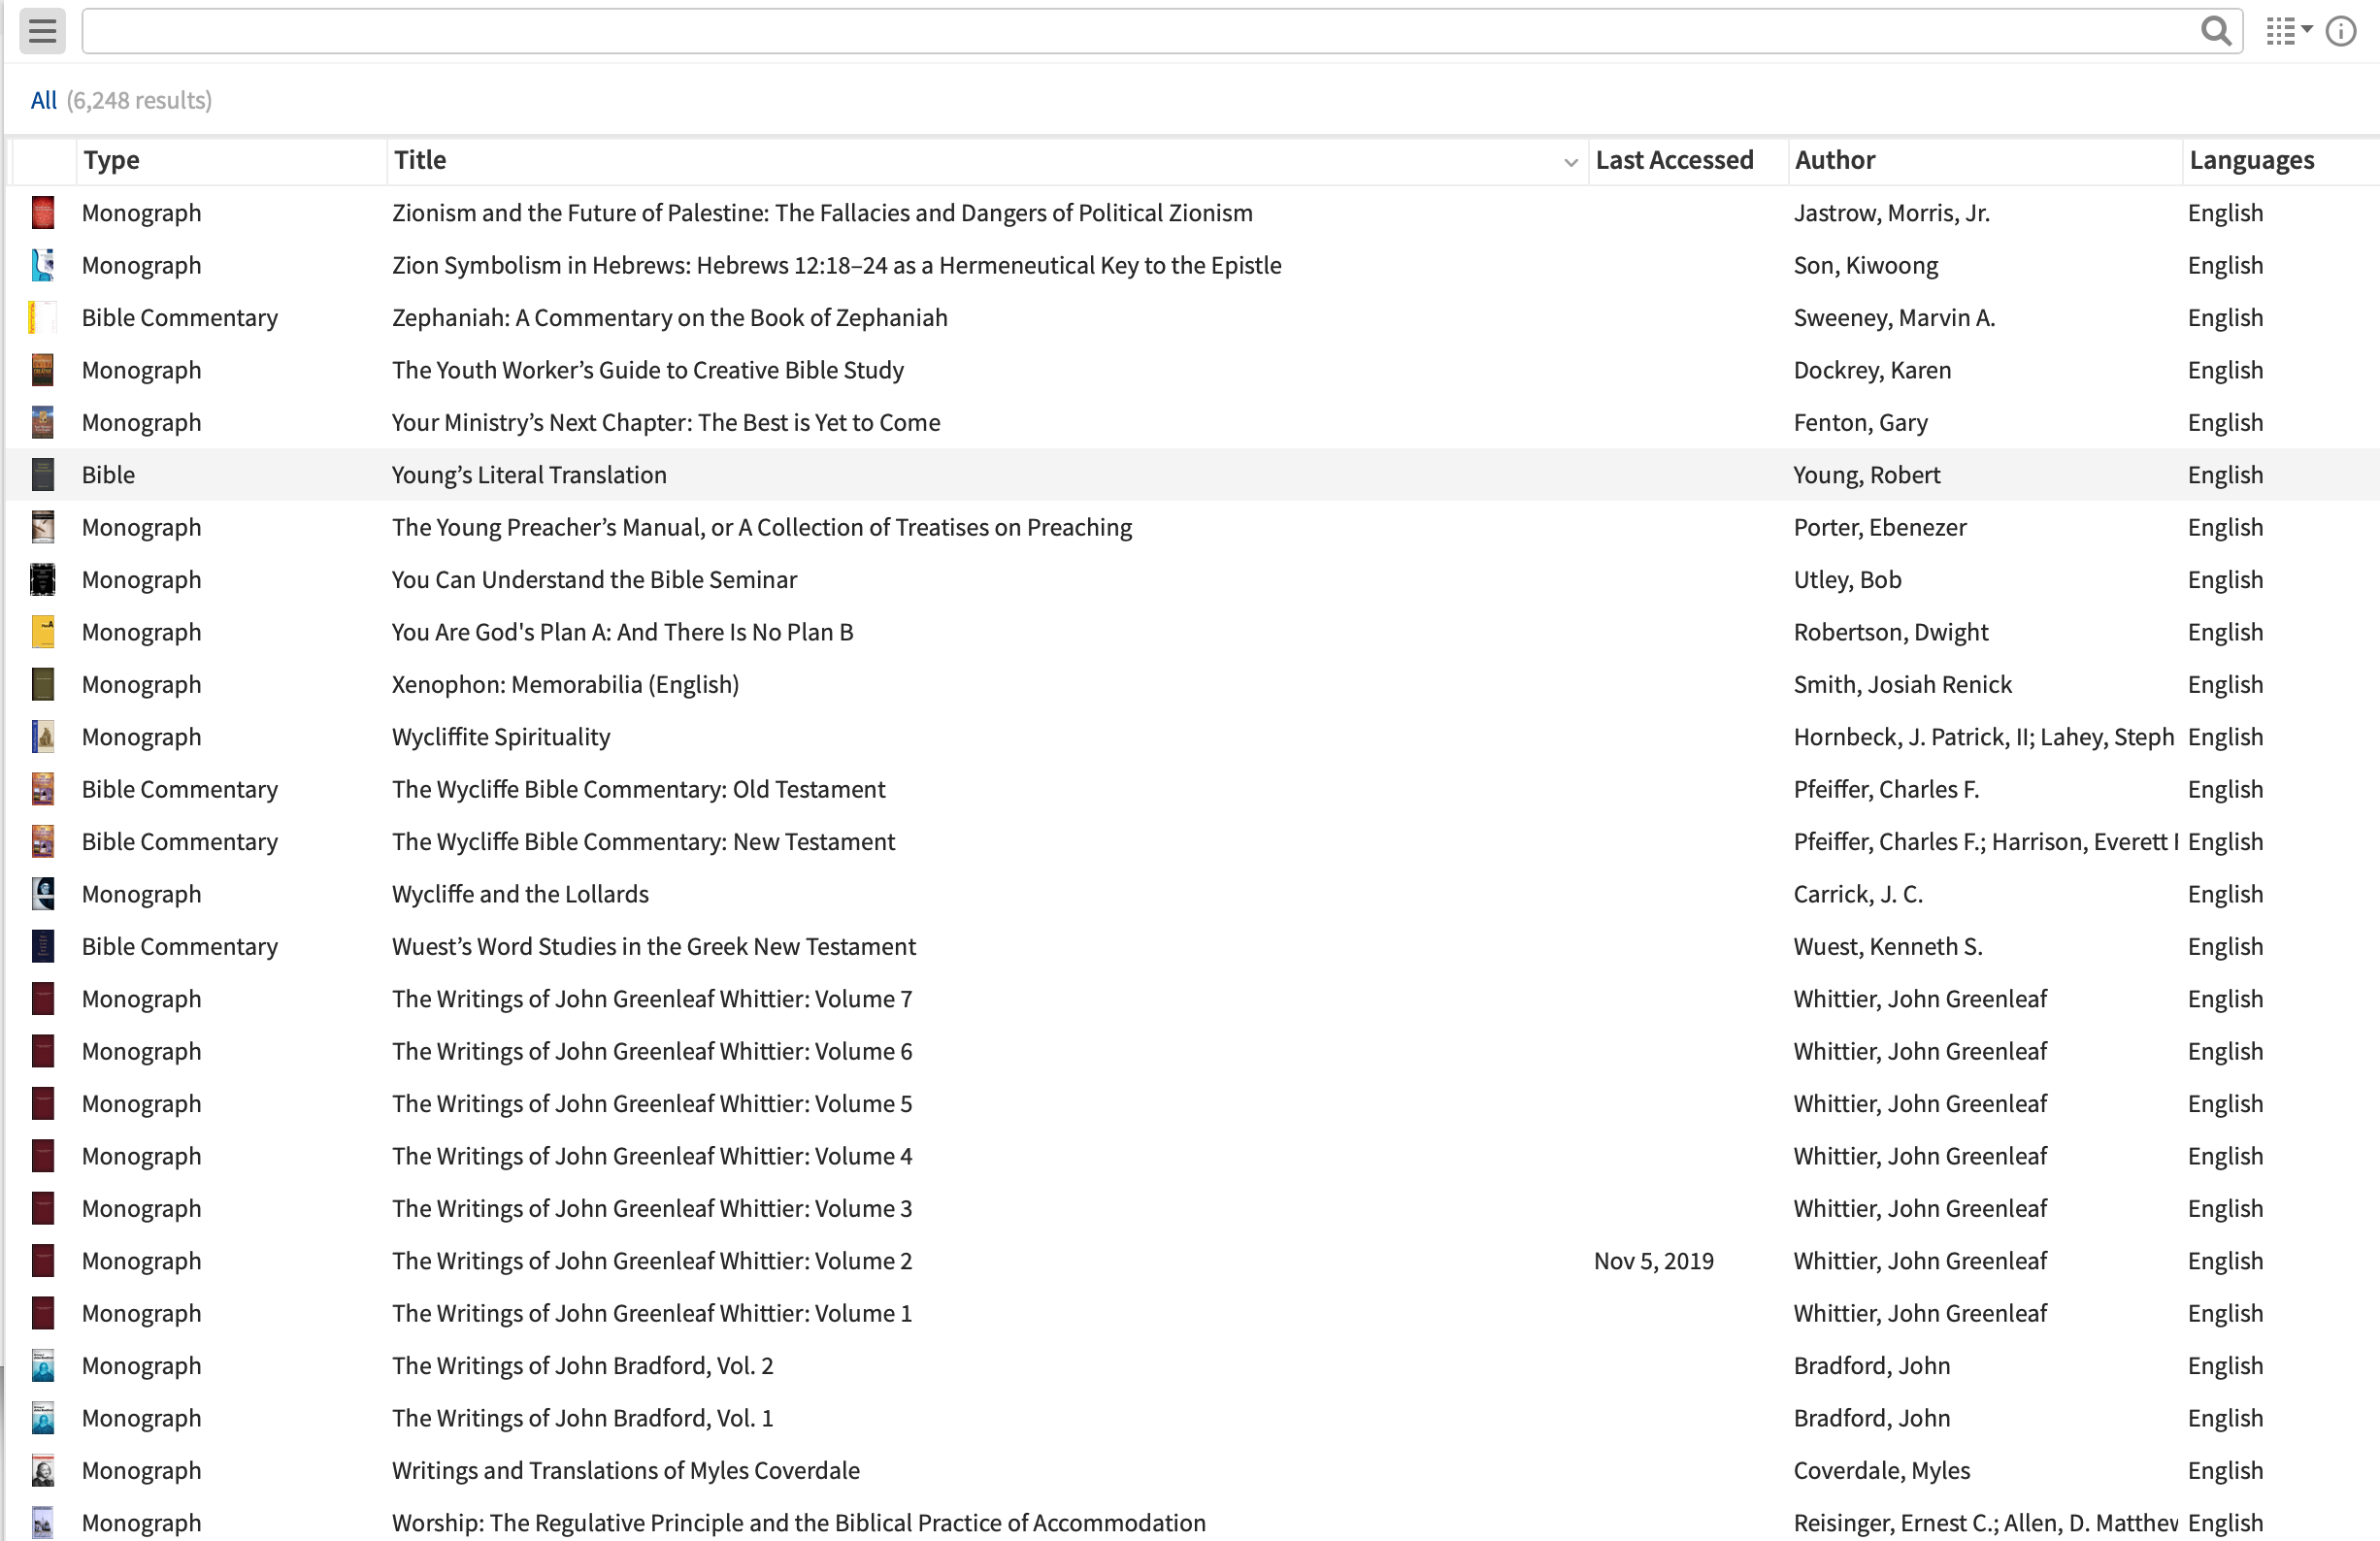
Task: Click the library search input field
Action: click(x=1140, y=31)
